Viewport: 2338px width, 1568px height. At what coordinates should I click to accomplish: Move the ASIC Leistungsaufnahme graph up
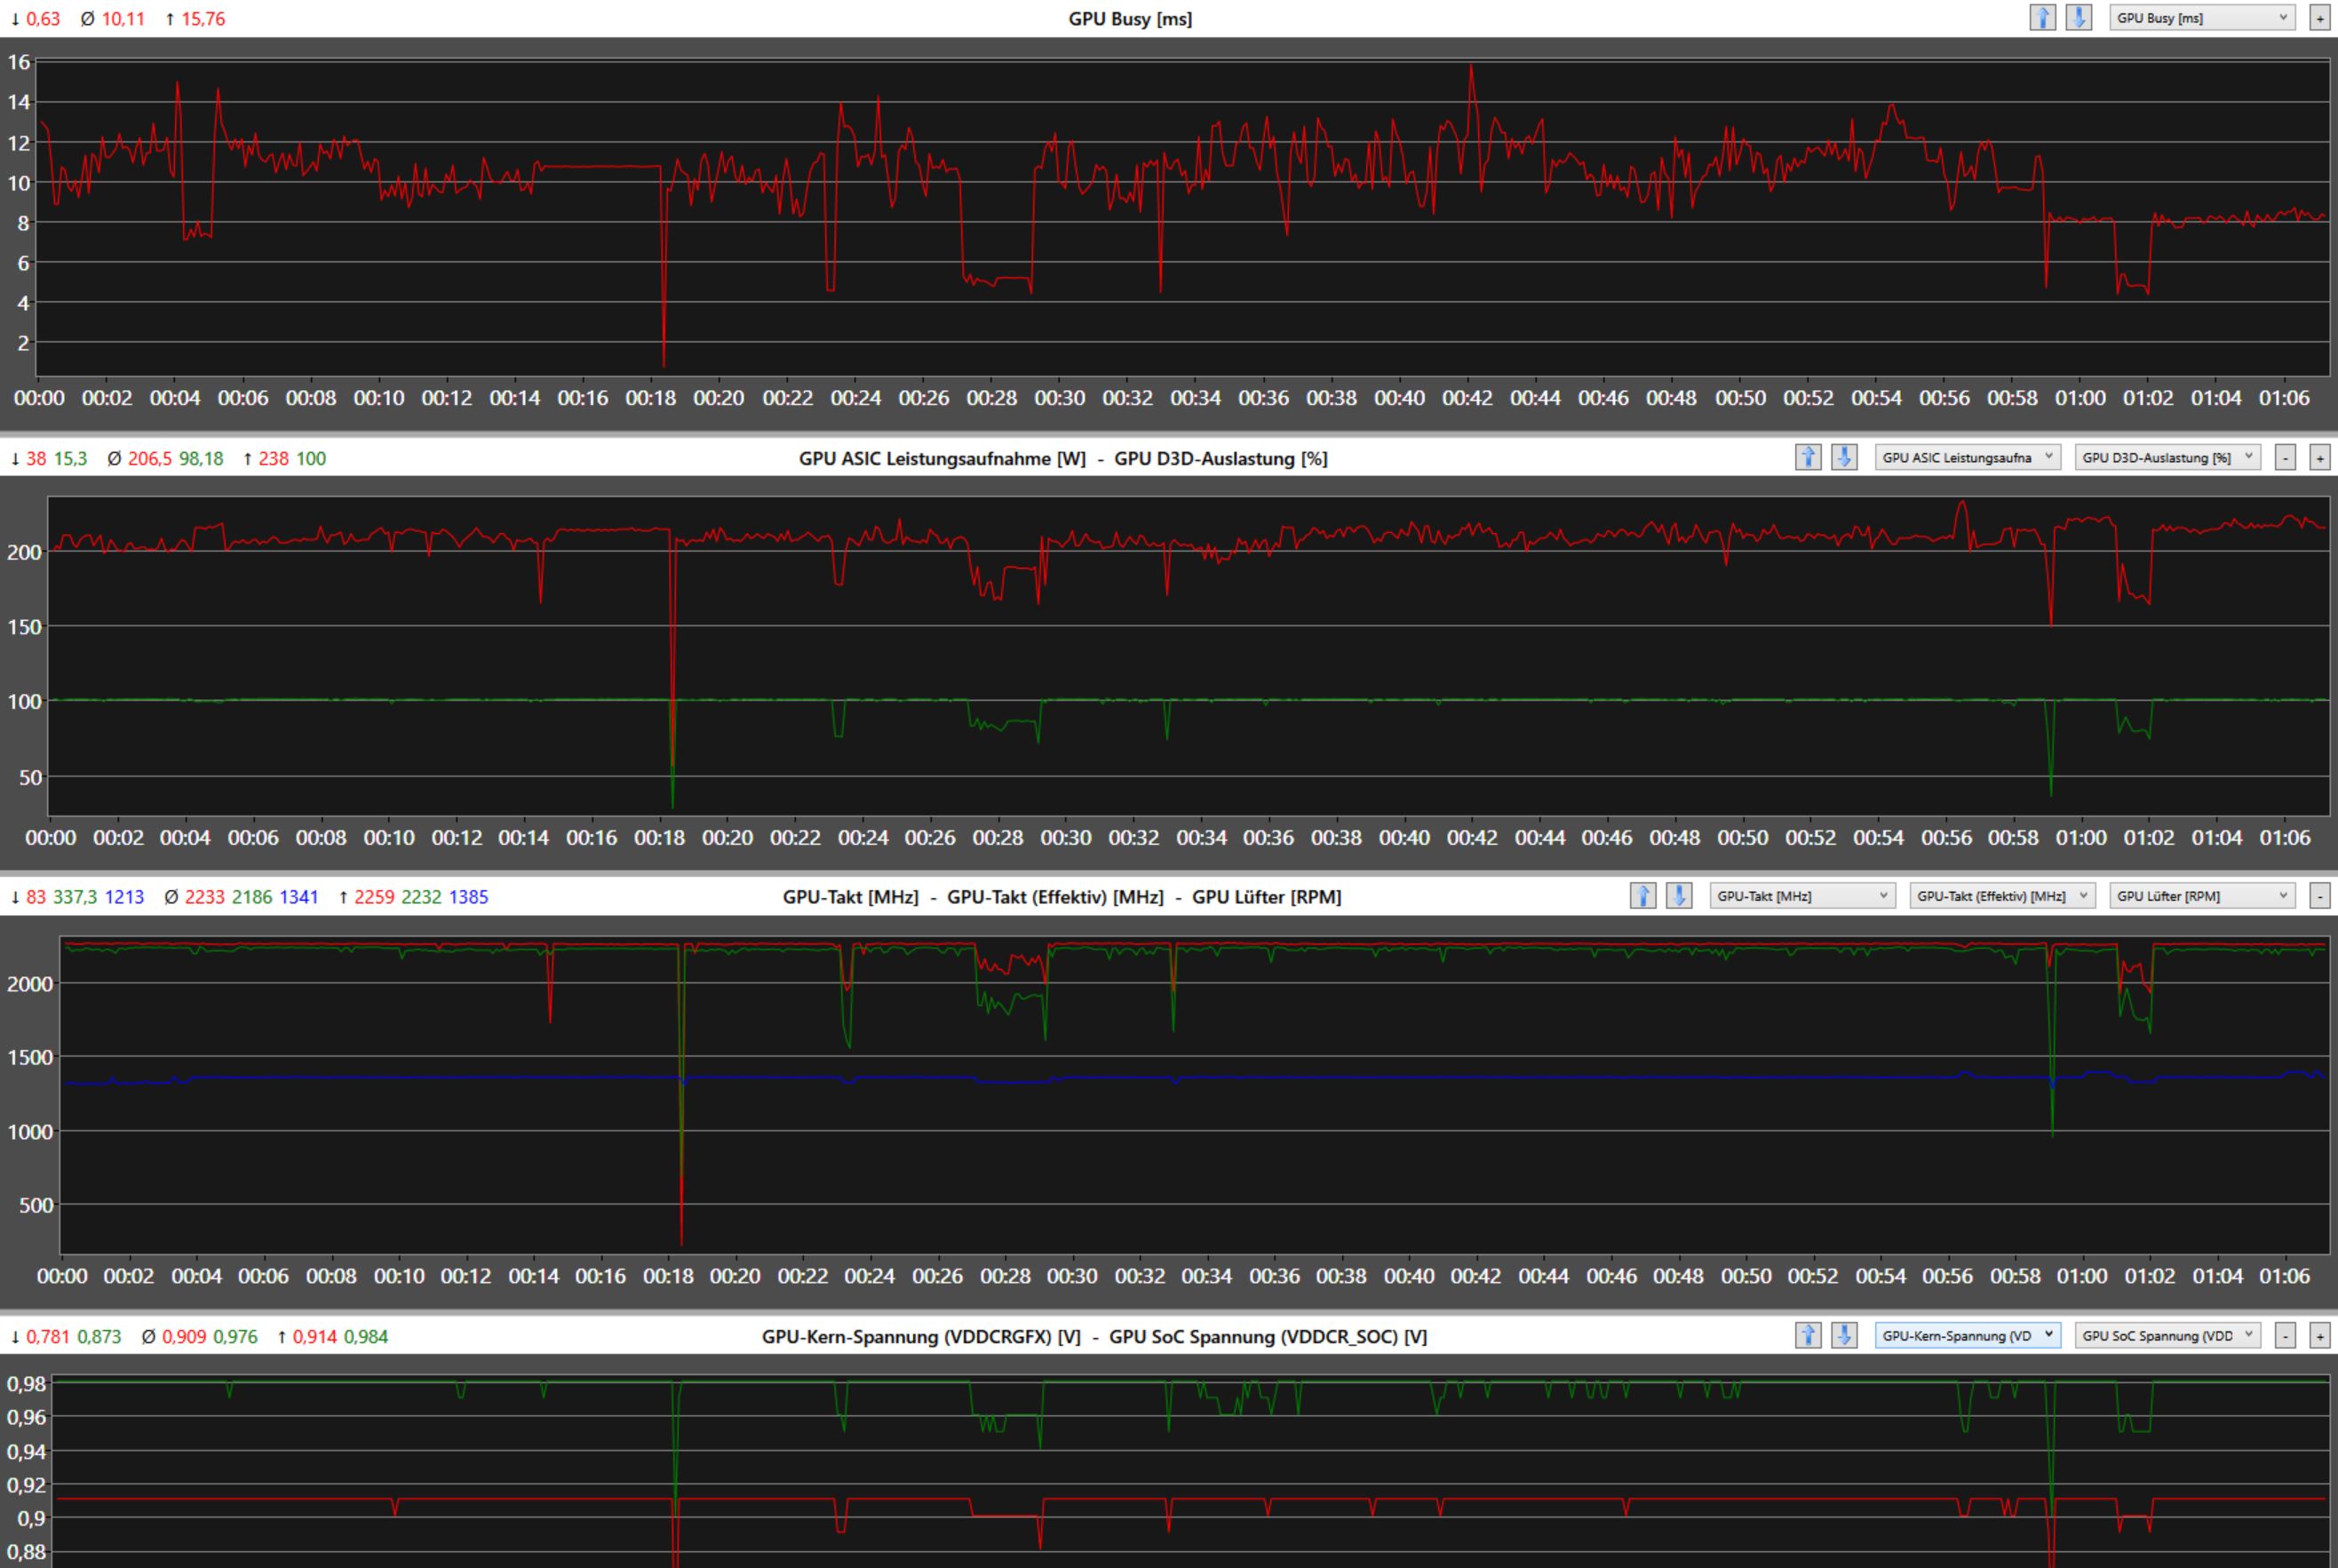point(1808,458)
